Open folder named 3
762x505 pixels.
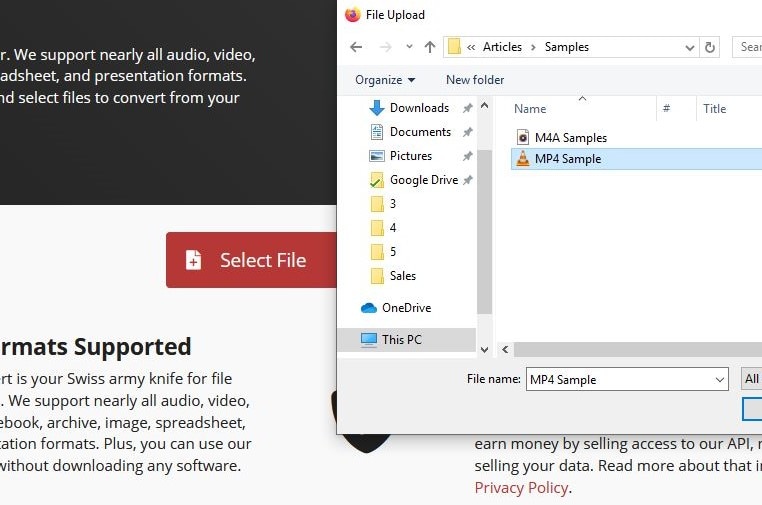point(393,204)
